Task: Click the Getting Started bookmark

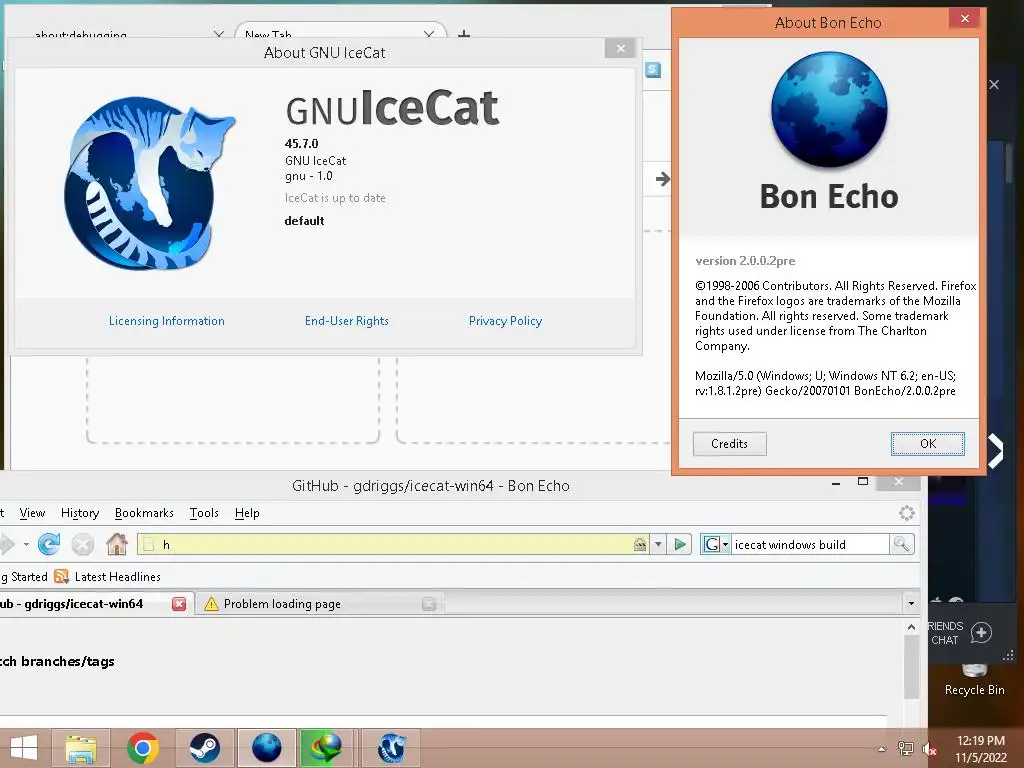Action: pos(24,577)
